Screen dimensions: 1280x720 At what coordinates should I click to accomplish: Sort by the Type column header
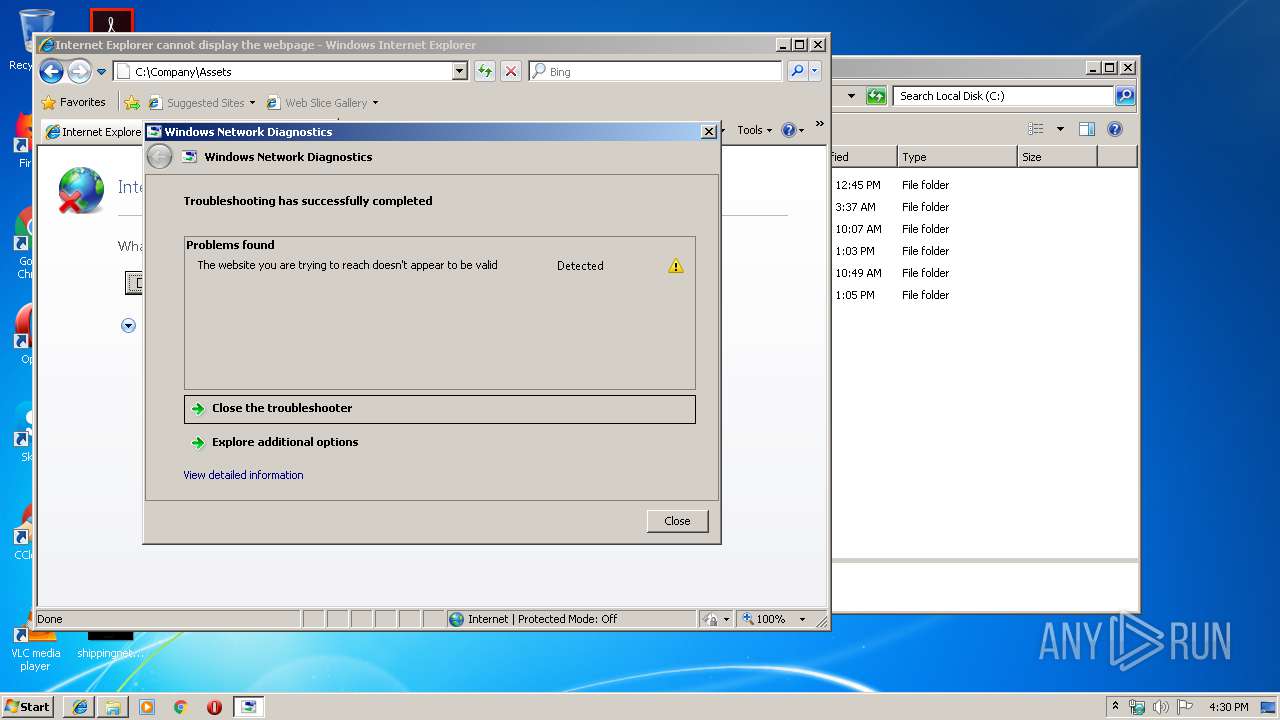pos(956,157)
